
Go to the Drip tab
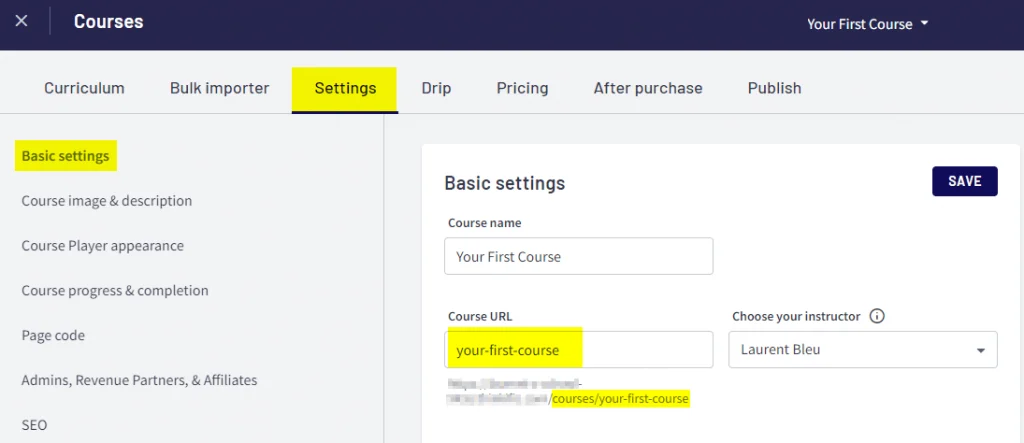[x=436, y=88]
